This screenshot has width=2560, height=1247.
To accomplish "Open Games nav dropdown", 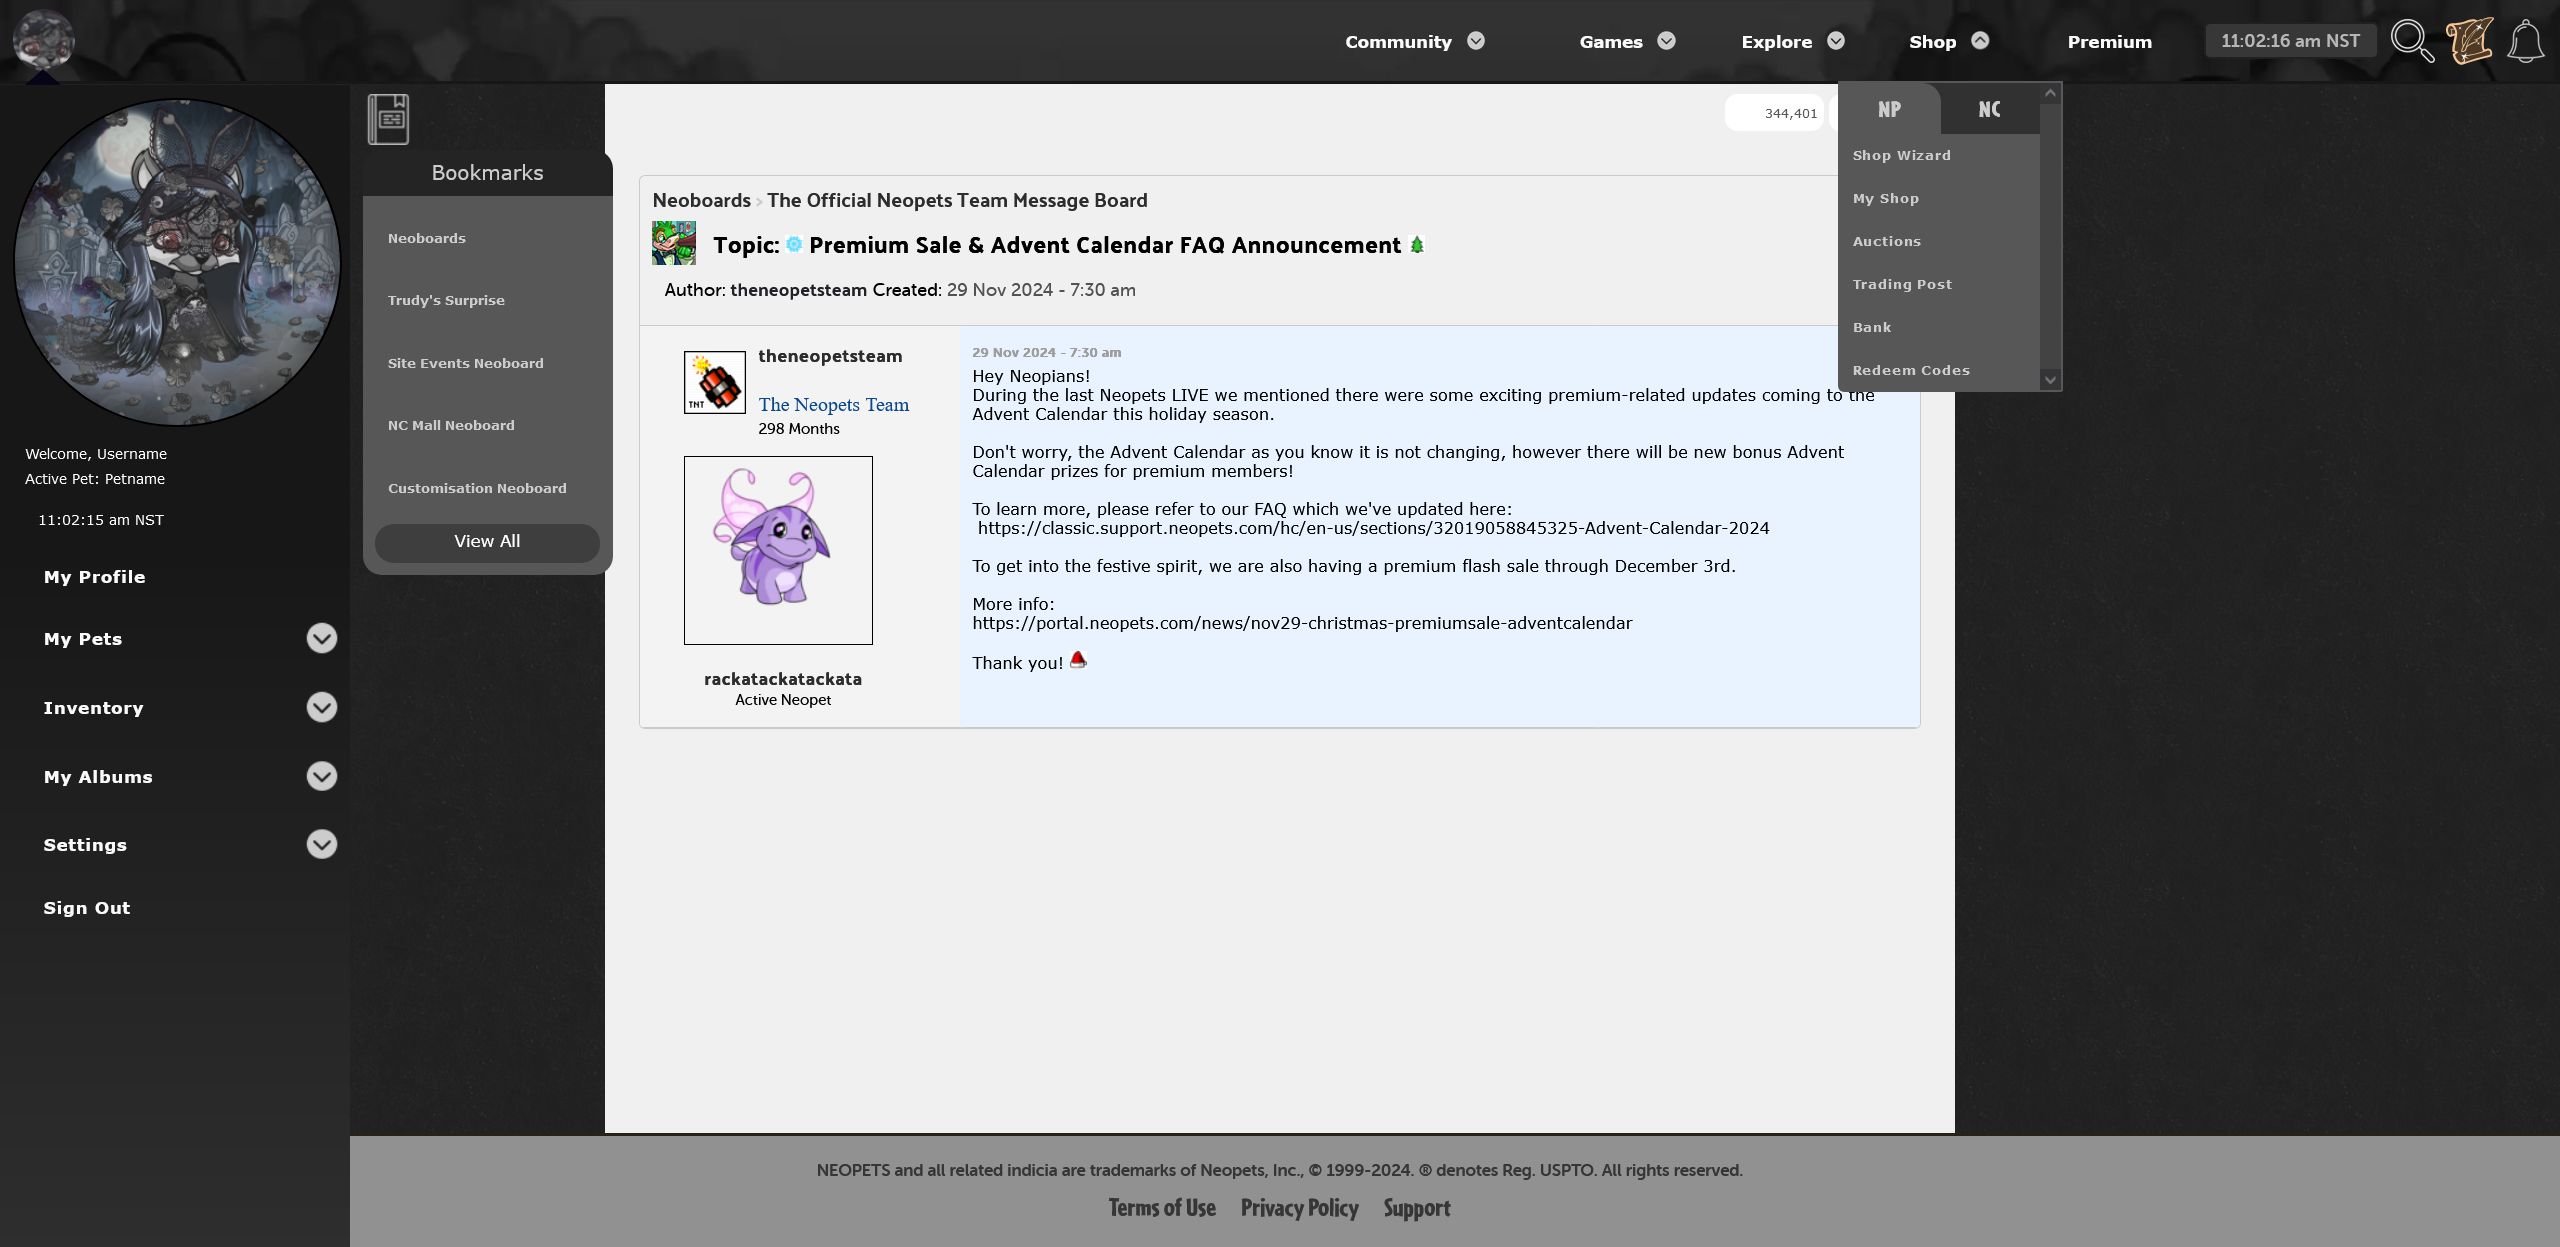I will tap(1629, 41).
